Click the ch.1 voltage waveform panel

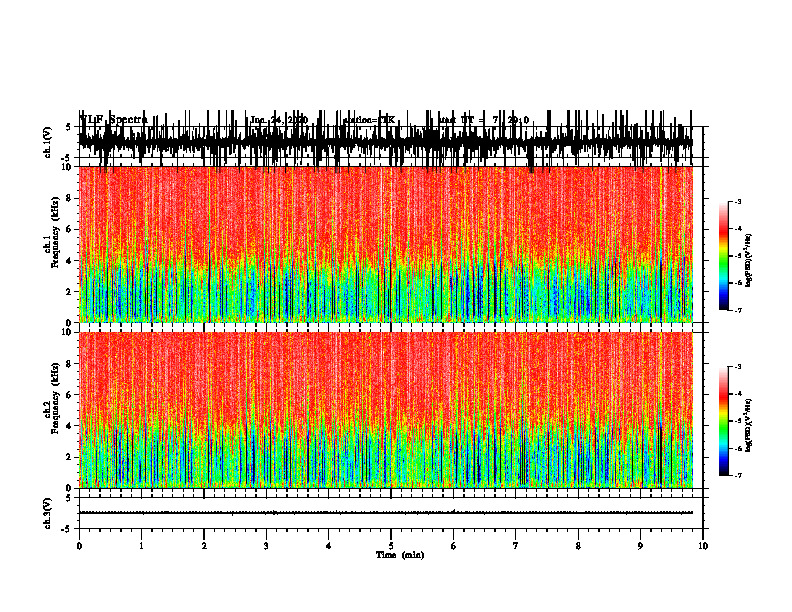(x=390, y=142)
